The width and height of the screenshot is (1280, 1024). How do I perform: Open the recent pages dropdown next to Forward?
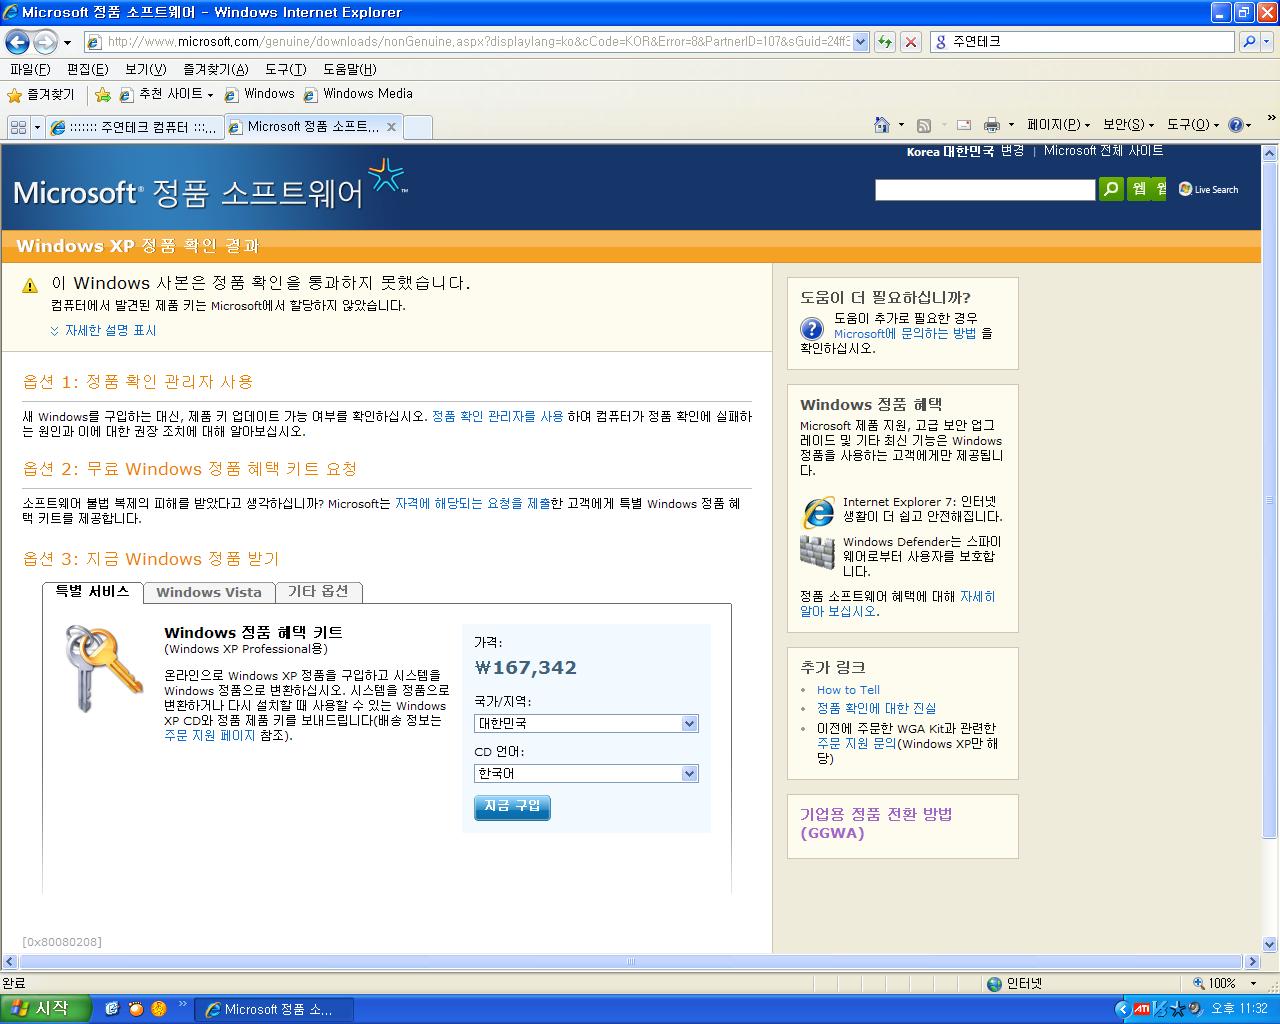click(67, 43)
